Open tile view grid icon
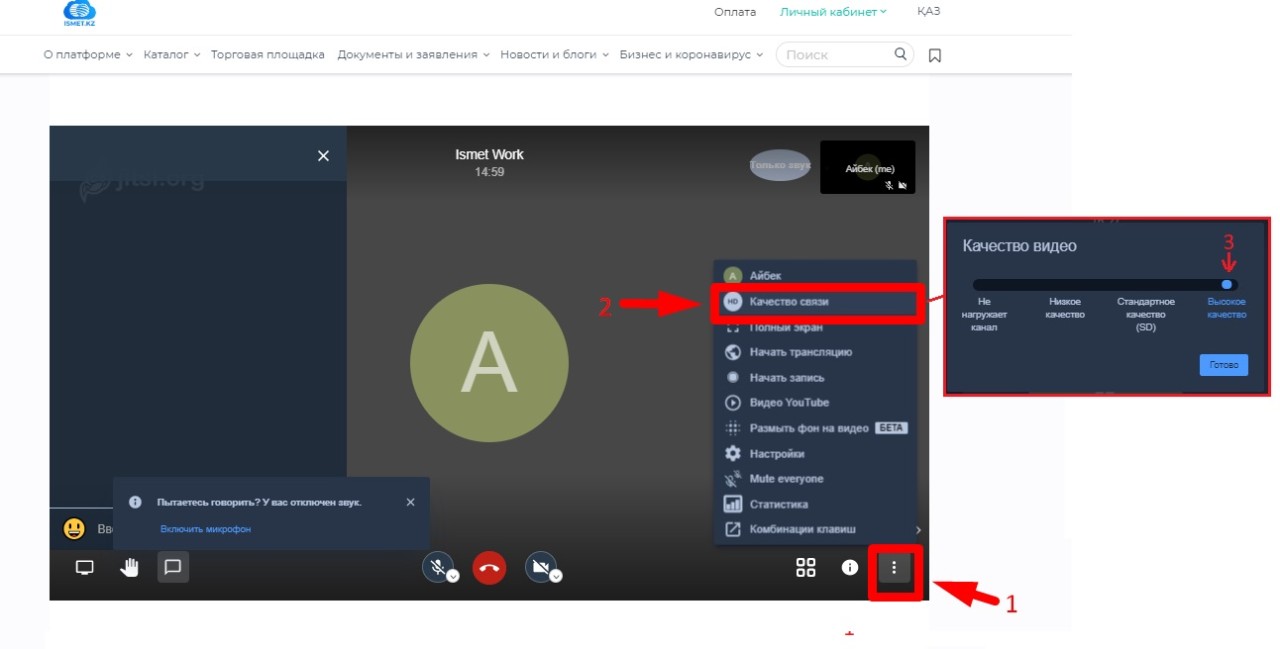Image resolution: width=1280 pixels, height=649 pixels. coord(805,568)
